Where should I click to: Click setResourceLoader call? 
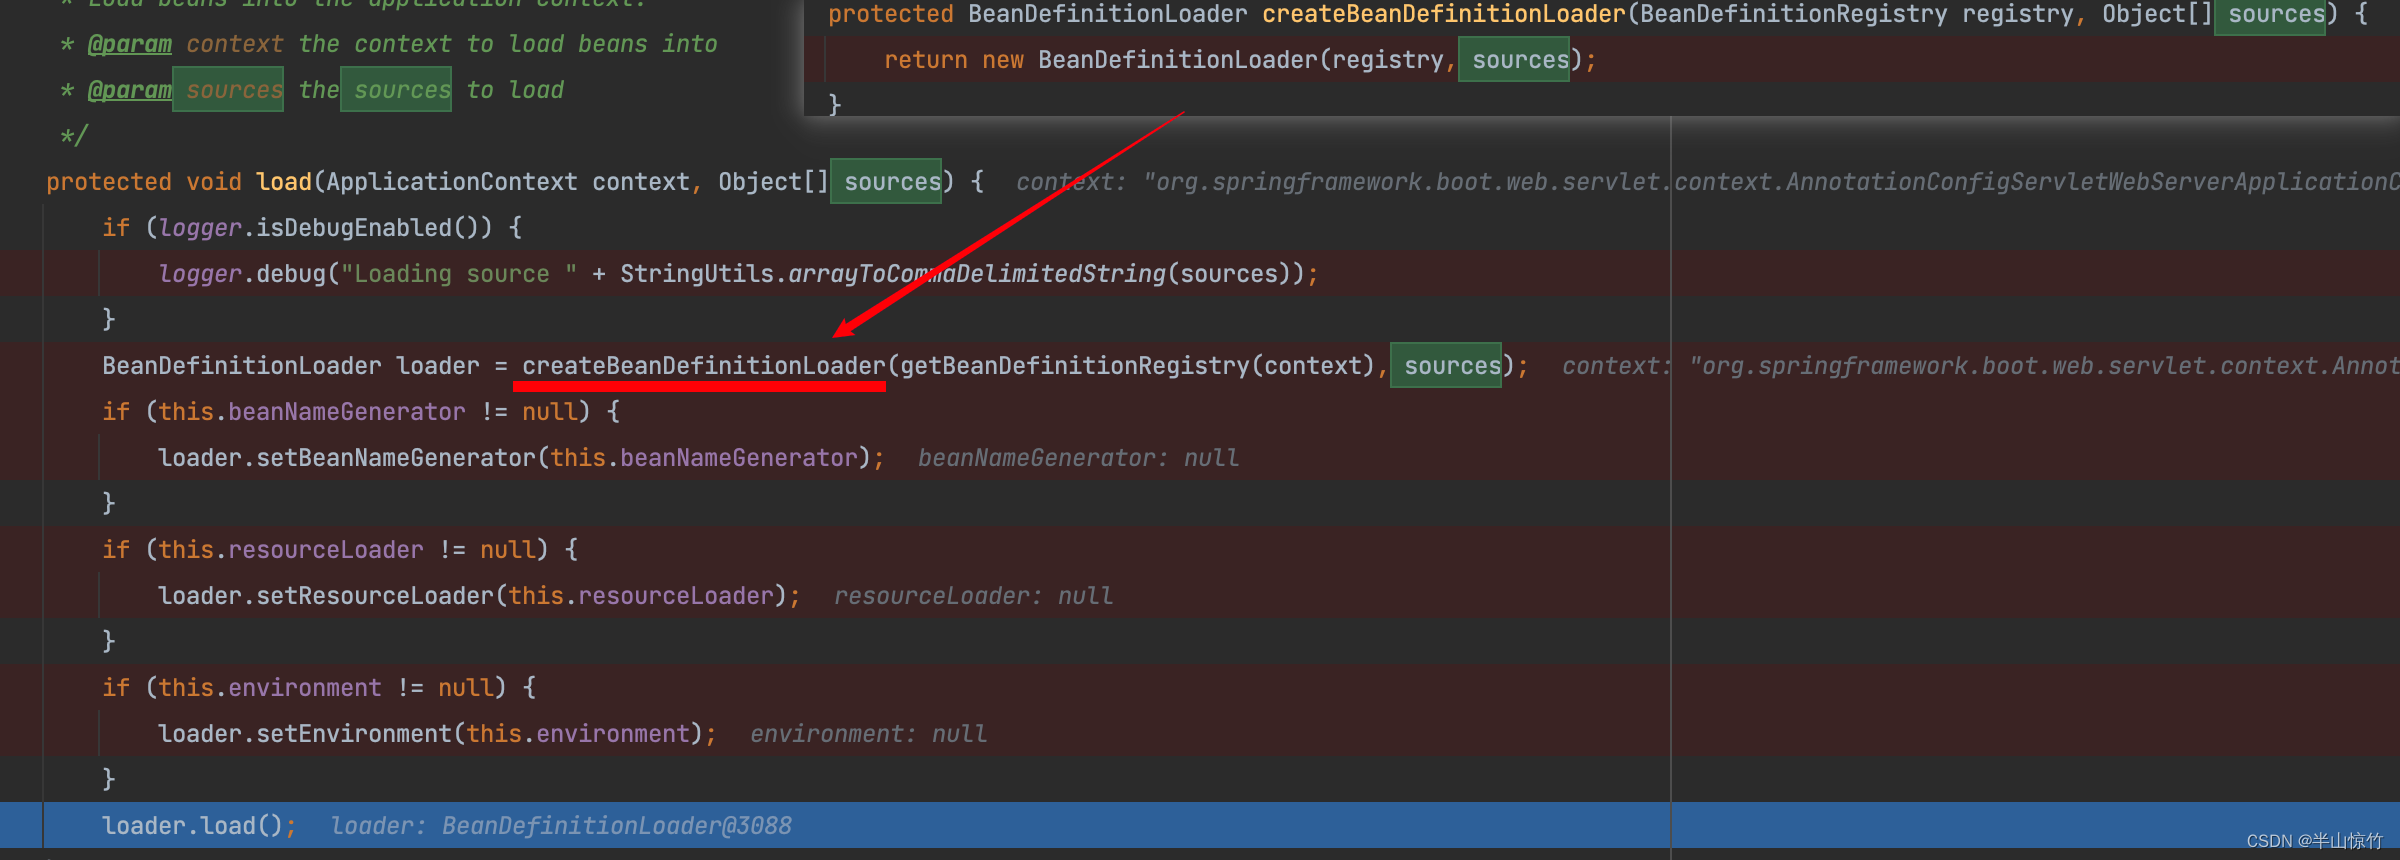(x=375, y=596)
